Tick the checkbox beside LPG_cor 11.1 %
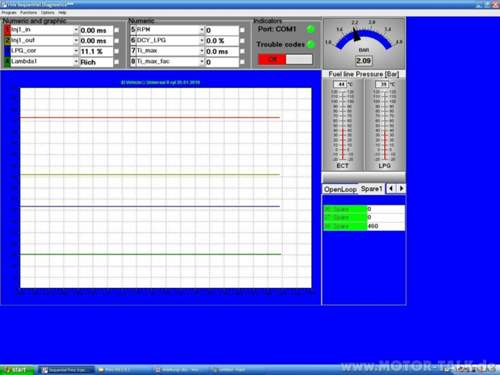 (x=116, y=51)
